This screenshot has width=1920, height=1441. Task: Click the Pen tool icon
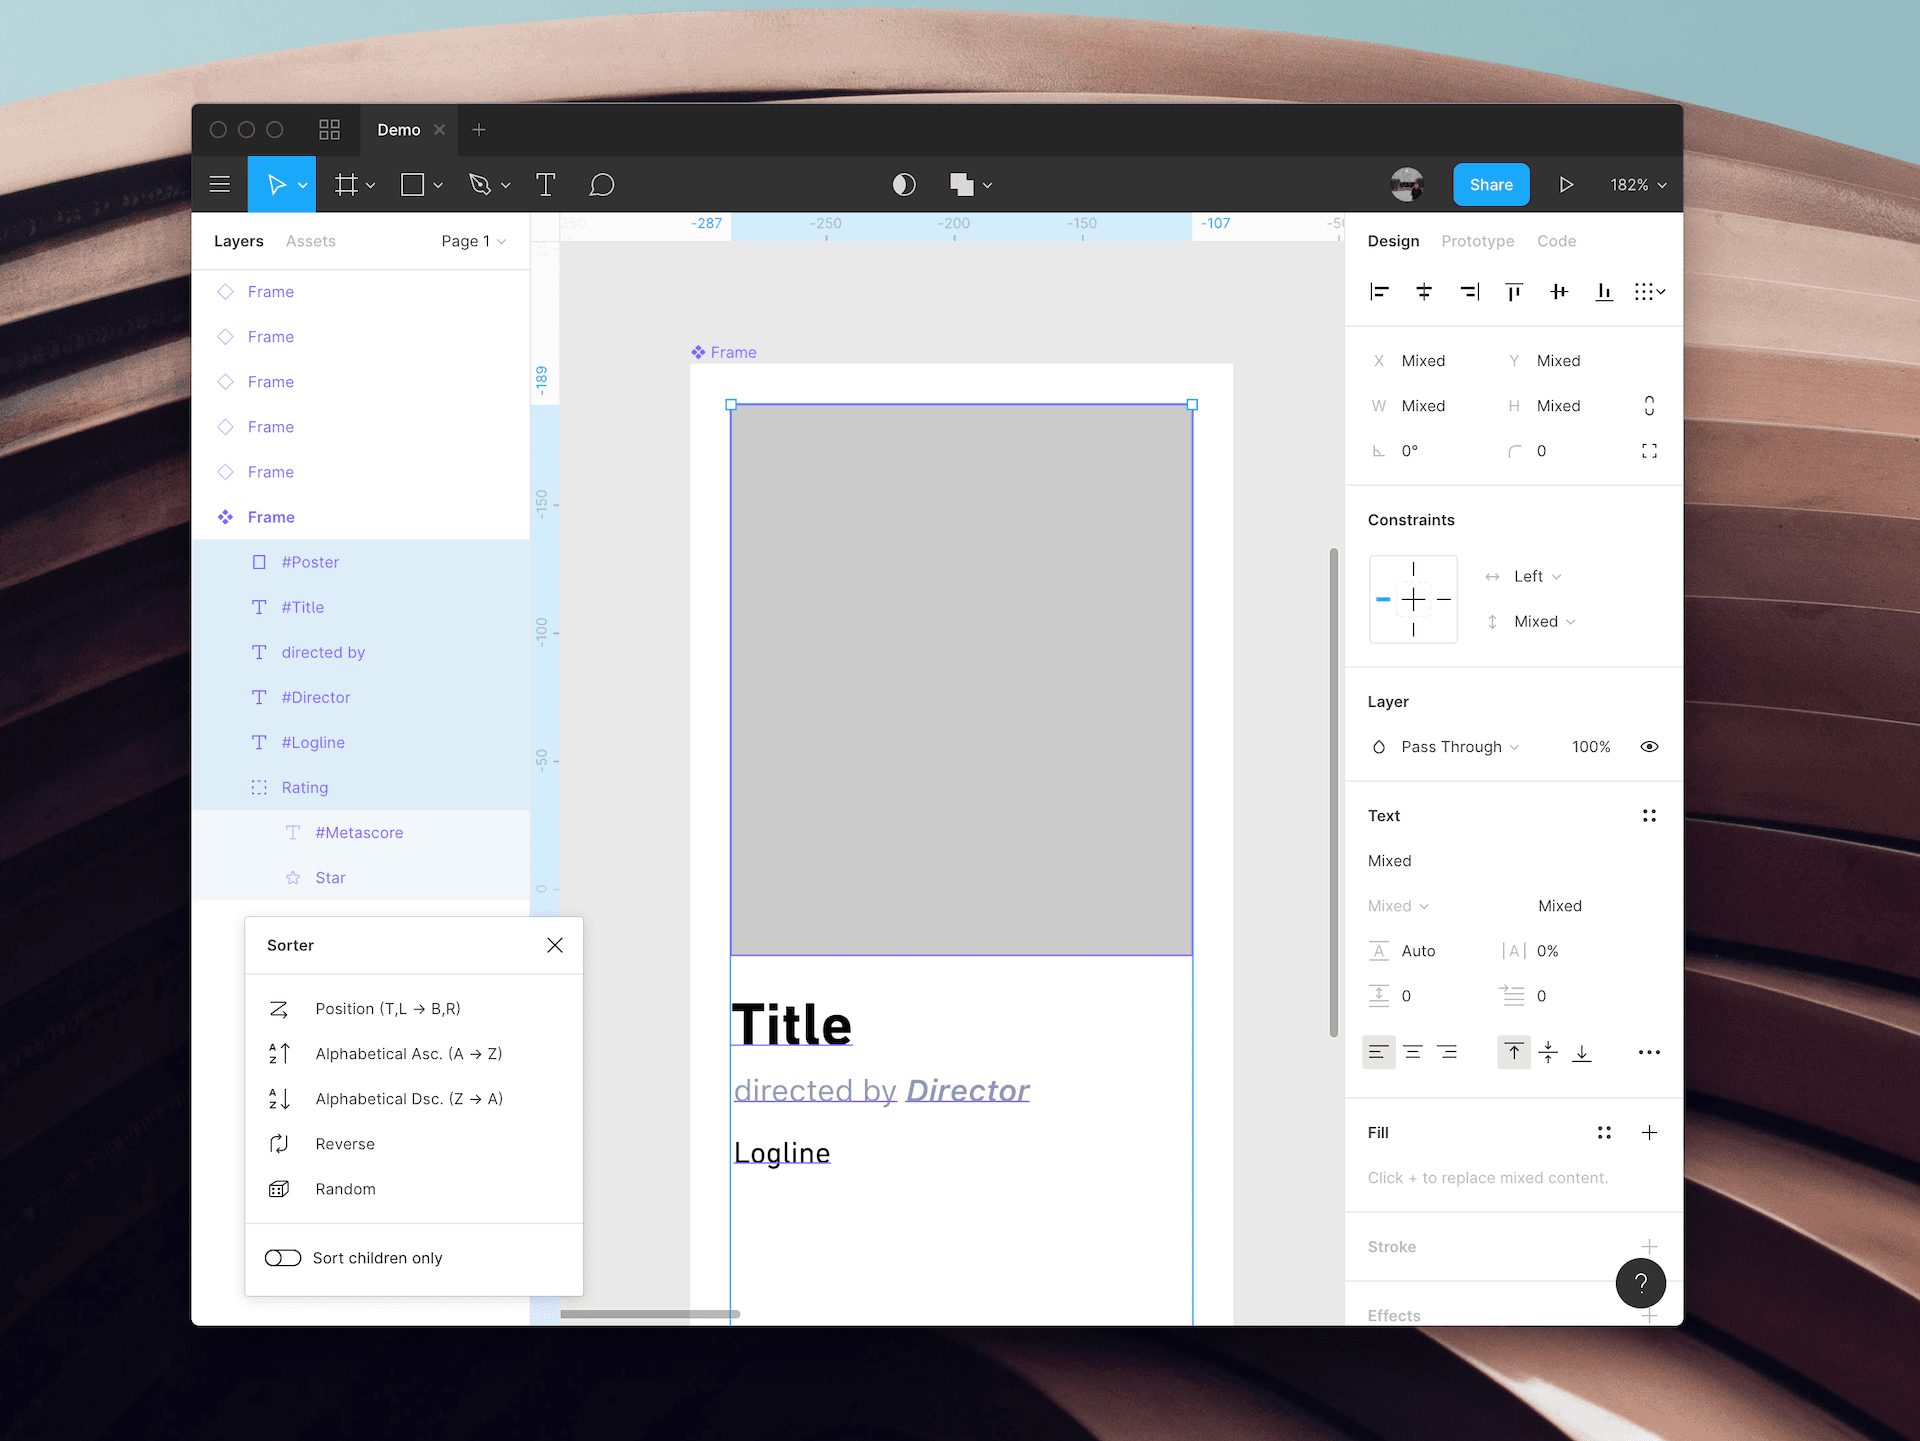tap(480, 185)
